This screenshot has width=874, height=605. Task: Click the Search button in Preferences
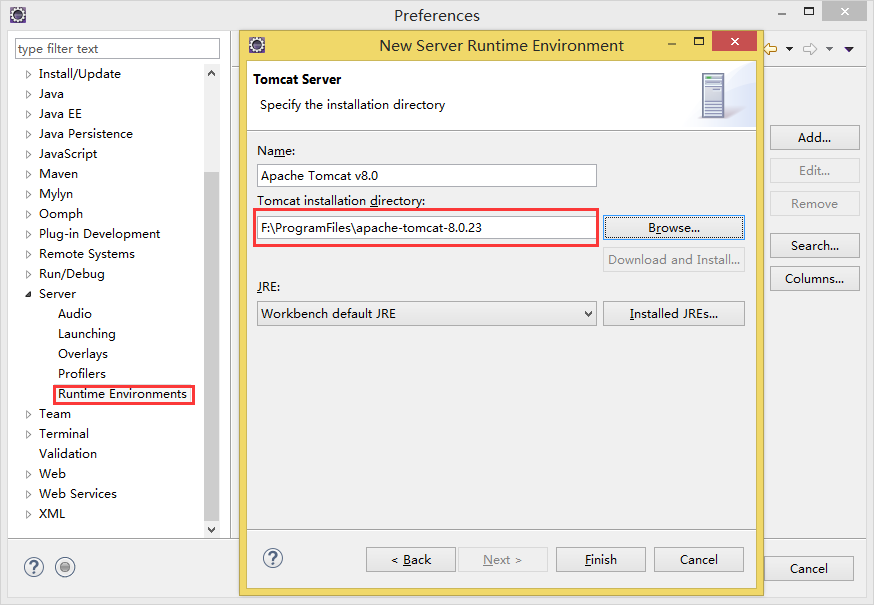[x=814, y=245]
